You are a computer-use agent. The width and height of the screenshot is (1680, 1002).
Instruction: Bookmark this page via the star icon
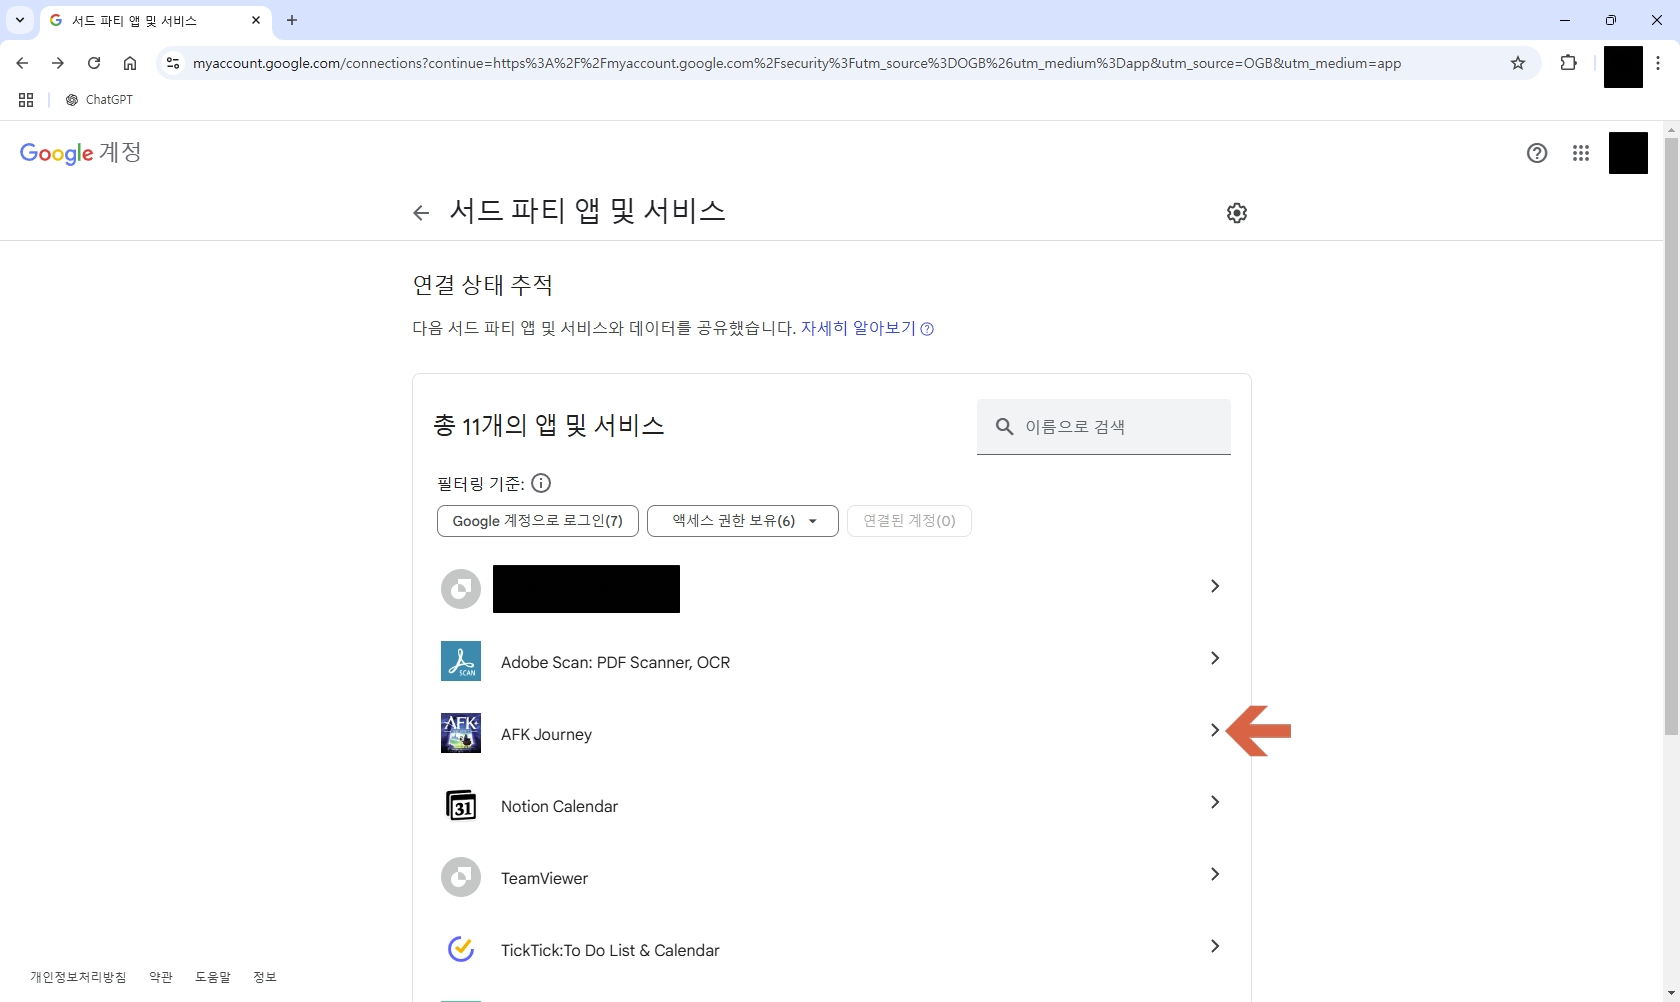point(1518,63)
